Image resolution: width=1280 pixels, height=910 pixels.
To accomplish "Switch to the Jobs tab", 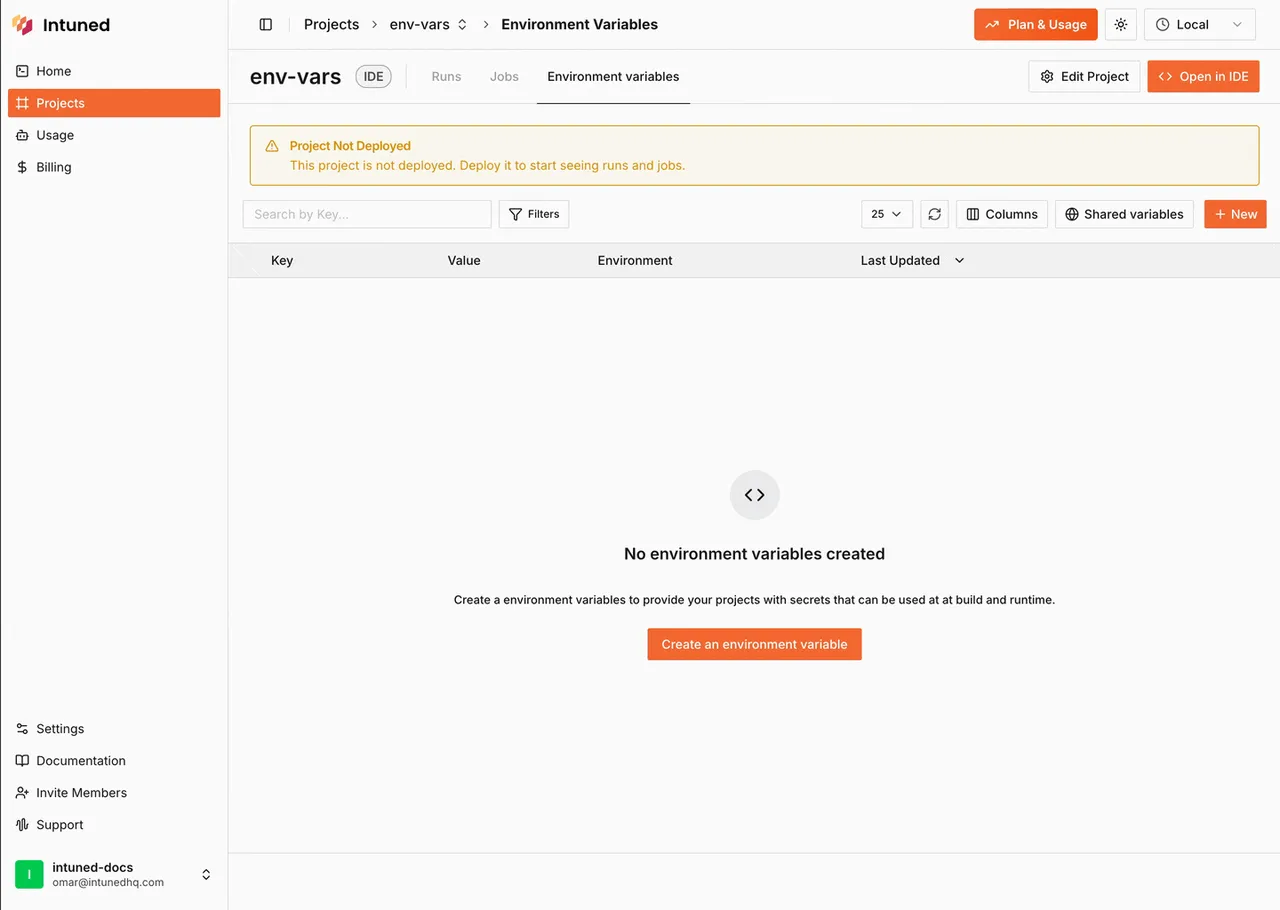I will point(504,77).
